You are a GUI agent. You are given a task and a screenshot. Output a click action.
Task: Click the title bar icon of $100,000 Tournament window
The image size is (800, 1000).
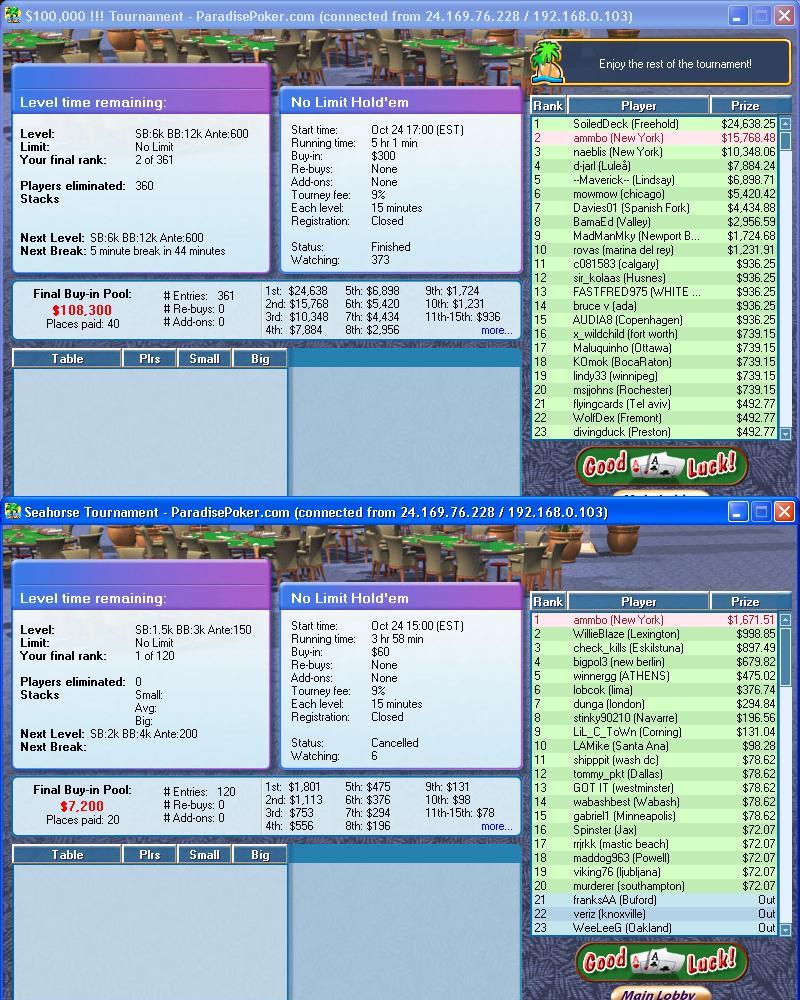click(12, 15)
